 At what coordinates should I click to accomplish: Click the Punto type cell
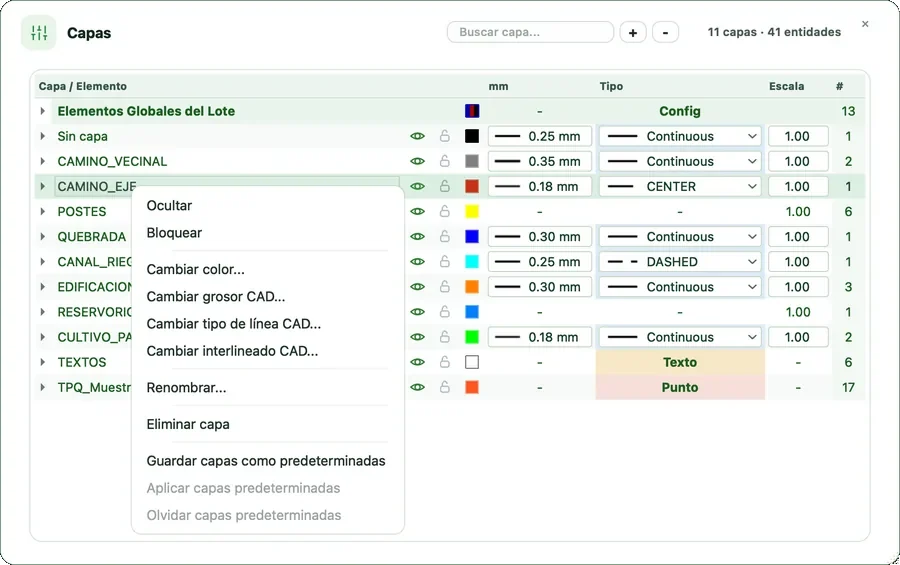pos(680,387)
